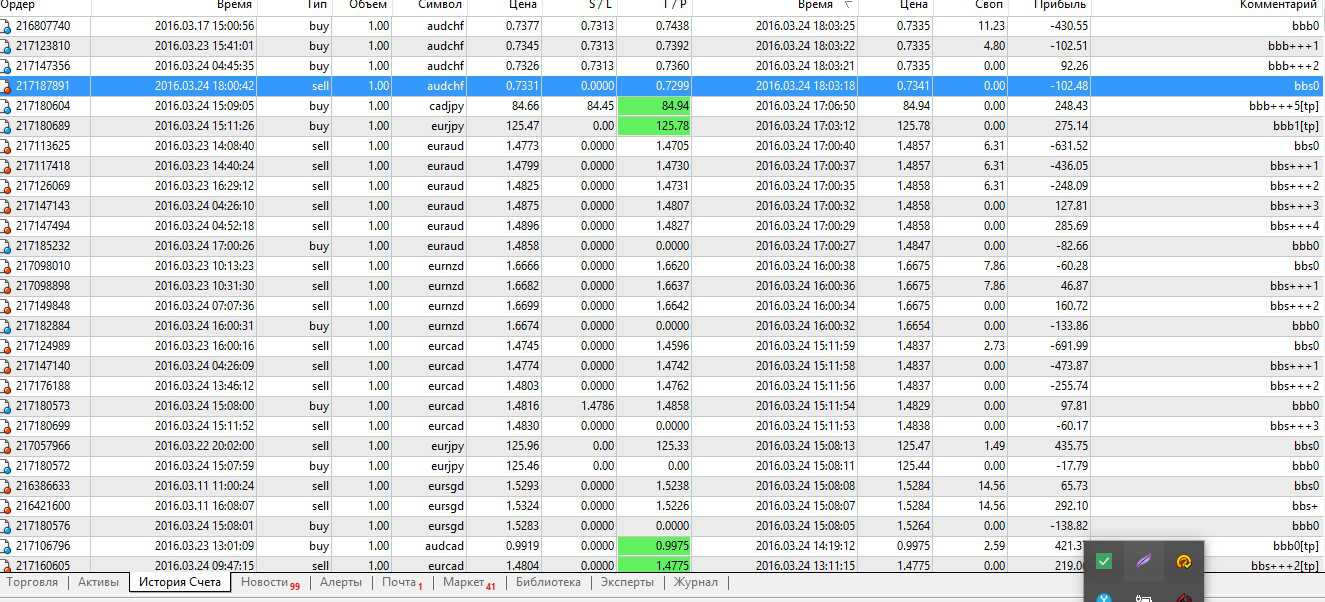The height and width of the screenshot is (602, 1325).
Task: Open the Новости tab
Action: 265,582
